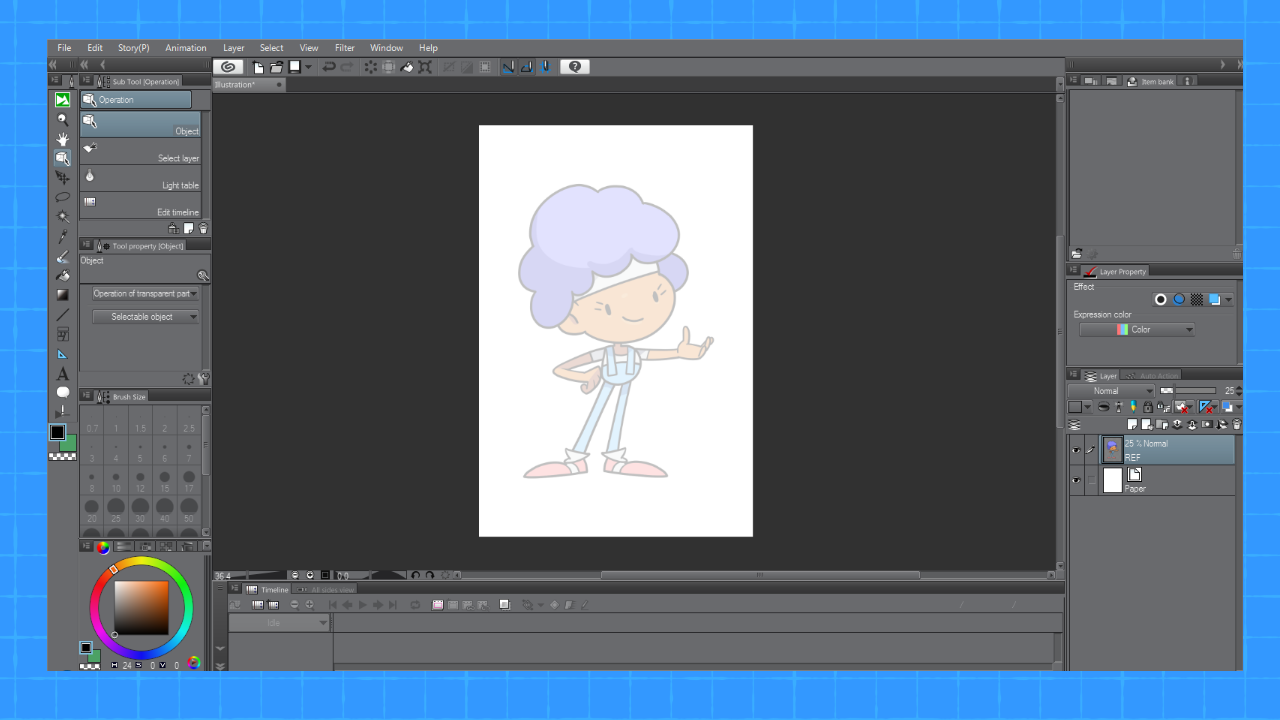The height and width of the screenshot is (720, 1280).
Task: Choose the Text tool in toolbar
Action: [x=63, y=373]
